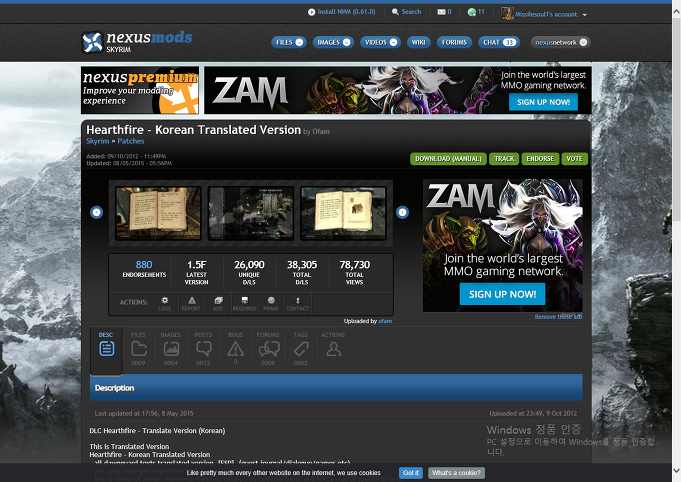Open the Forums tab below stats
681x482 pixels.
[268, 349]
